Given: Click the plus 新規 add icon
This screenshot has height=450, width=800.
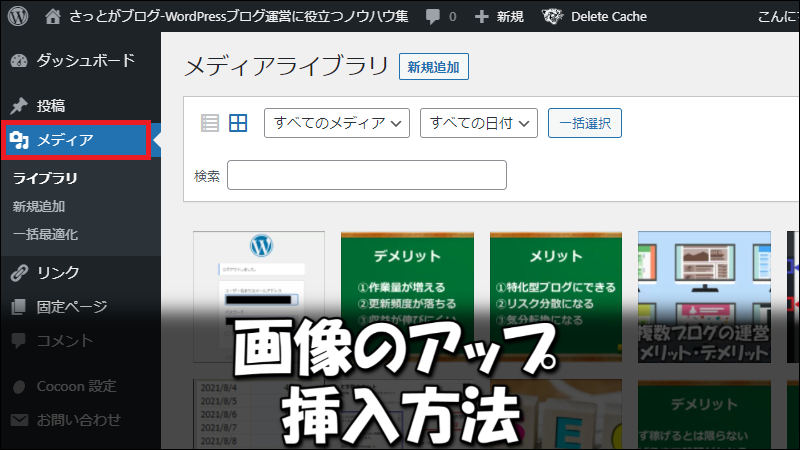Looking at the screenshot, I should 481,16.
